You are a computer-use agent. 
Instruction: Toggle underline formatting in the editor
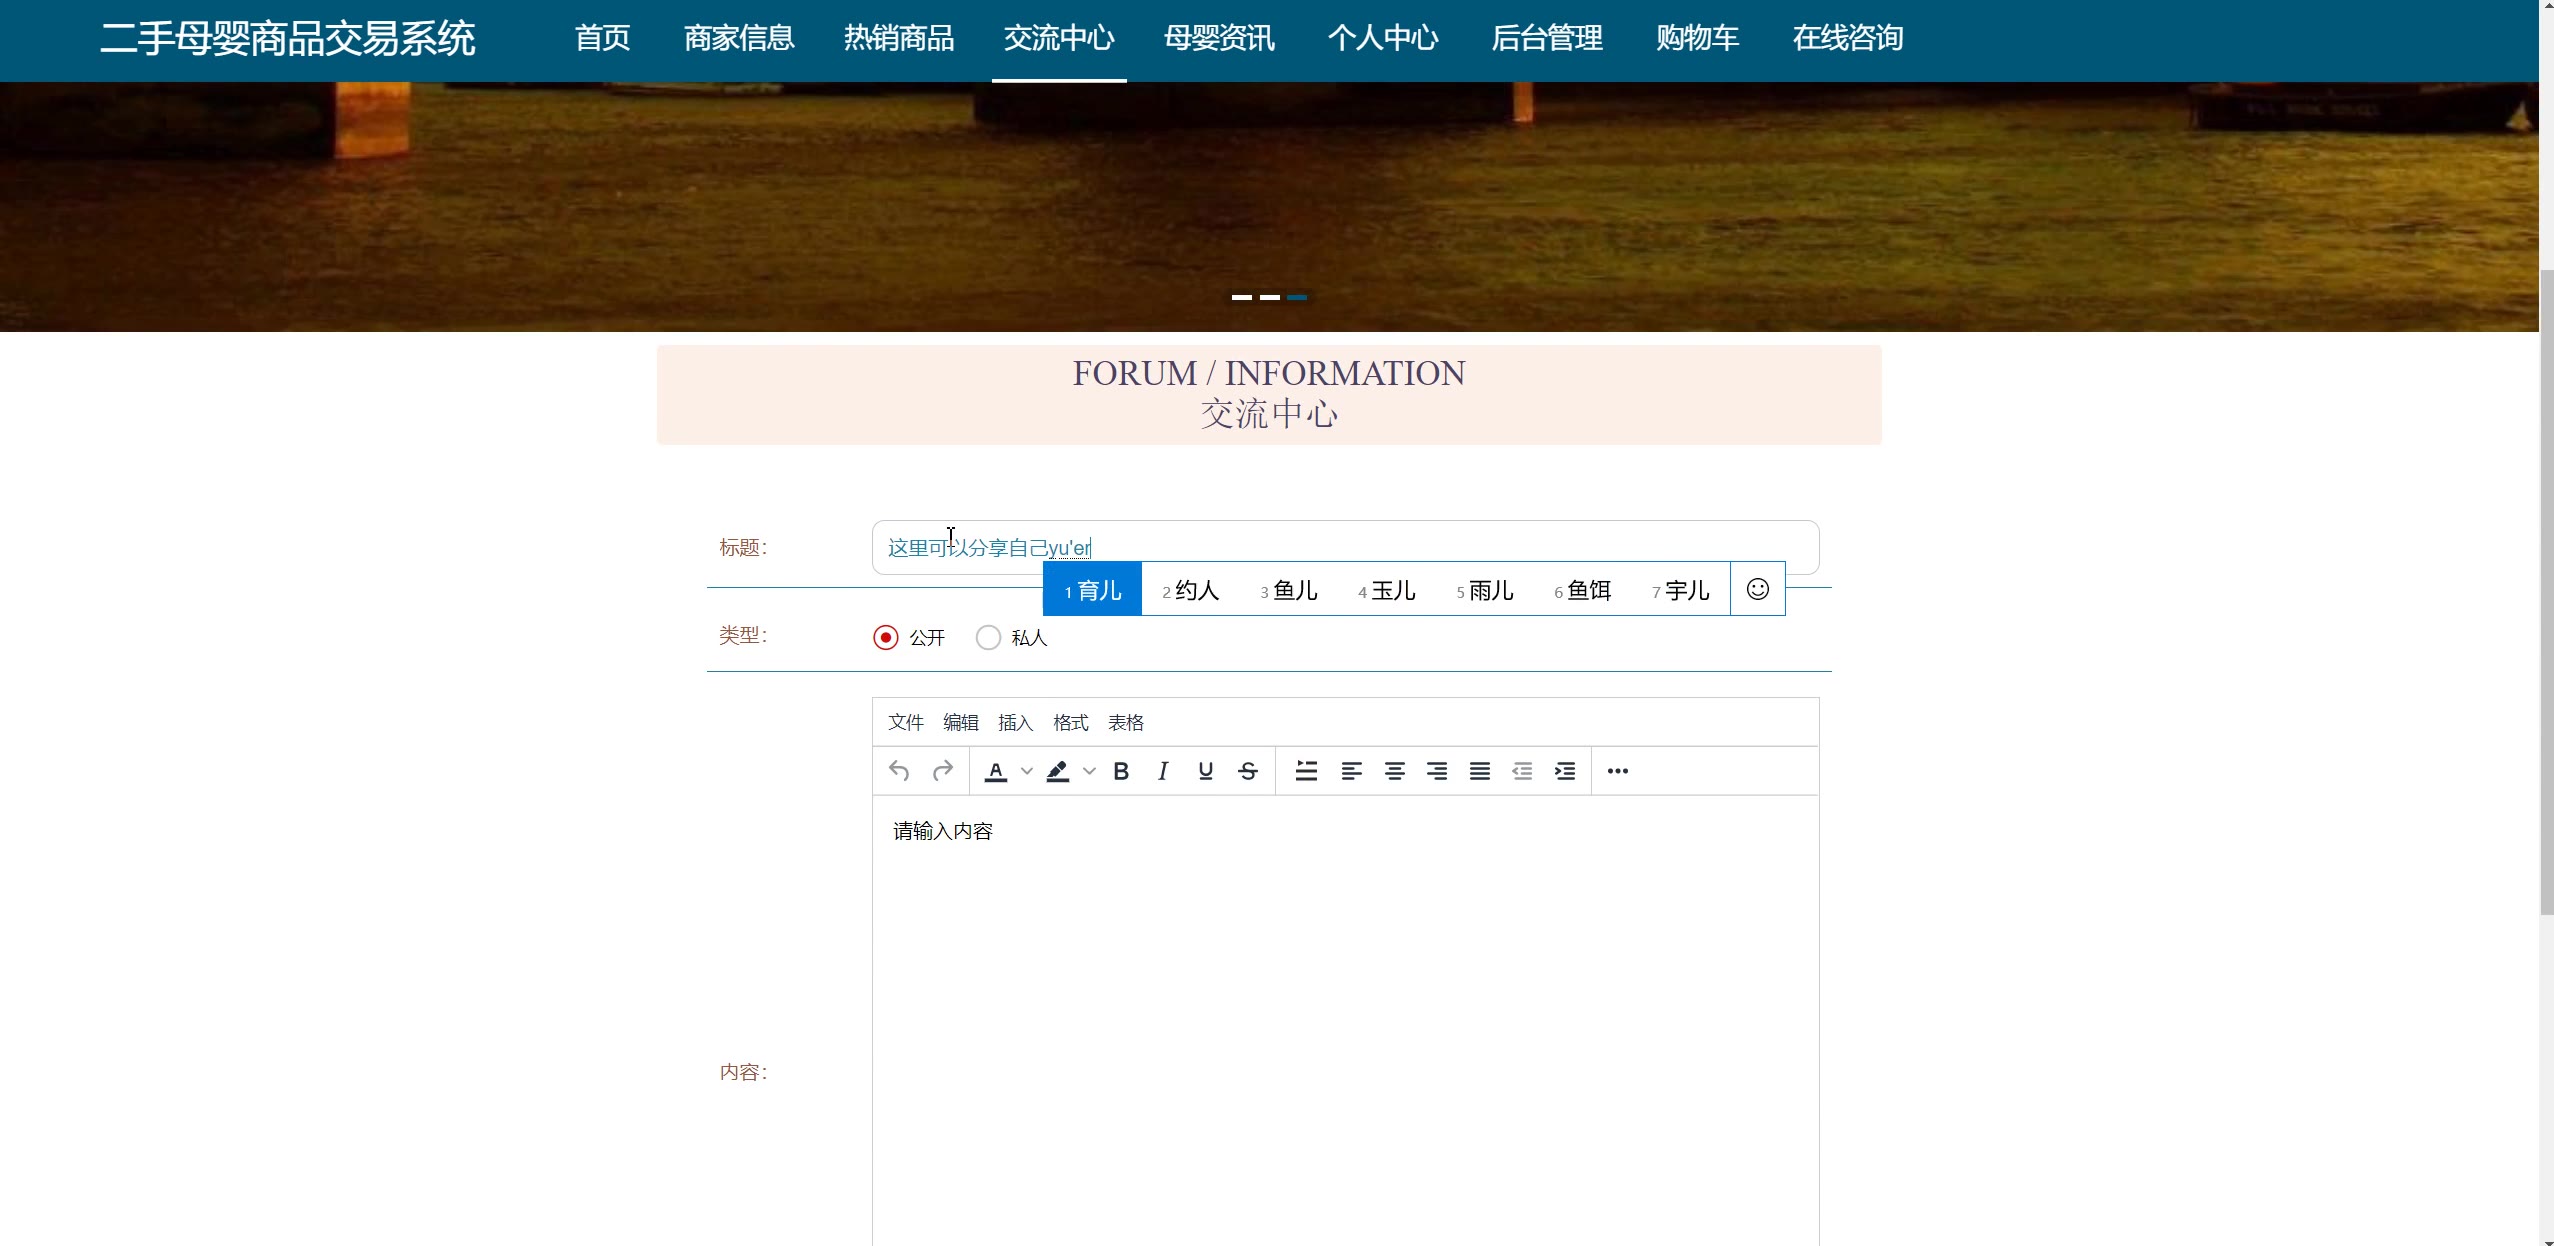[x=1205, y=771]
